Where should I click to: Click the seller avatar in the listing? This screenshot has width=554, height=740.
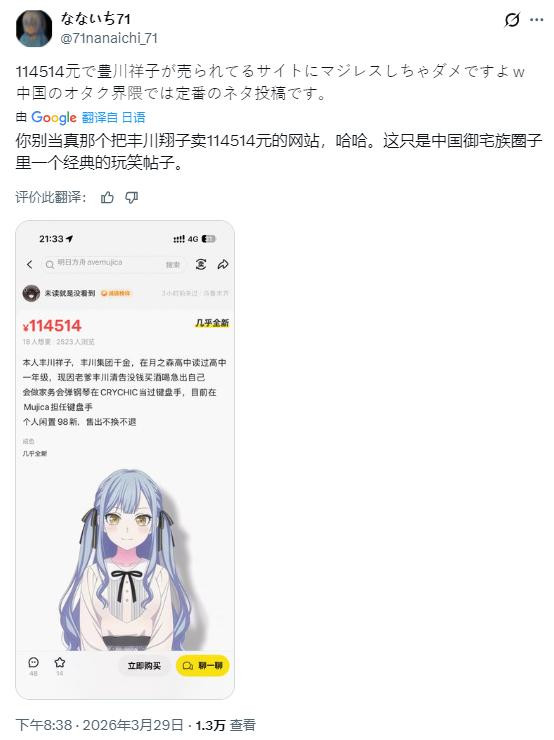coord(31,294)
